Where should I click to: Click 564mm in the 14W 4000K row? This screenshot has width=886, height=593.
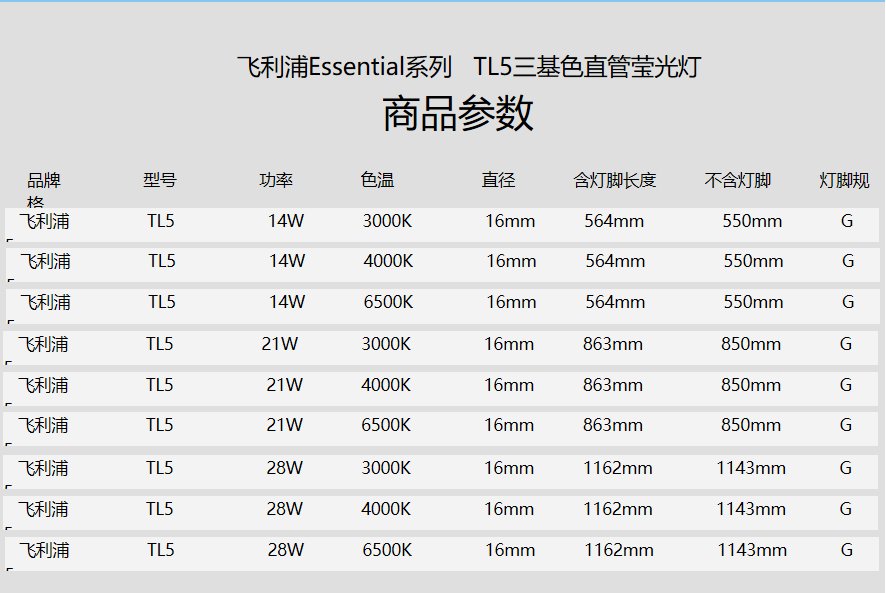[x=615, y=261]
